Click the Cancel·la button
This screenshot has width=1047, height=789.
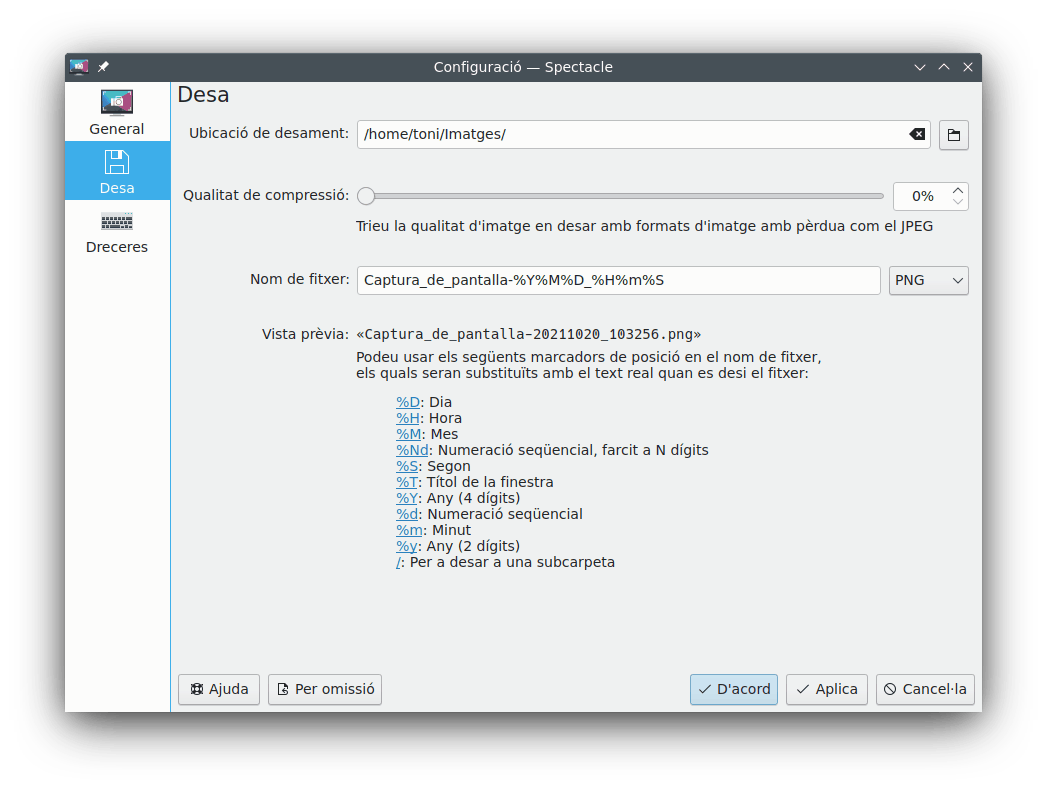(x=925, y=689)
